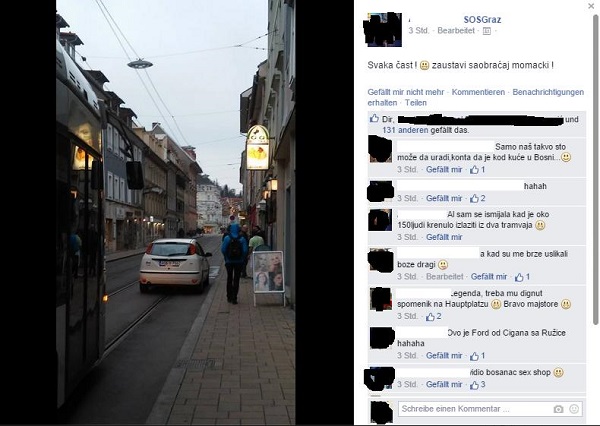Viewport: 600px width, 426px height.
Task: Open '131 anderen' likes list
Action: click(x=405, y=130)
